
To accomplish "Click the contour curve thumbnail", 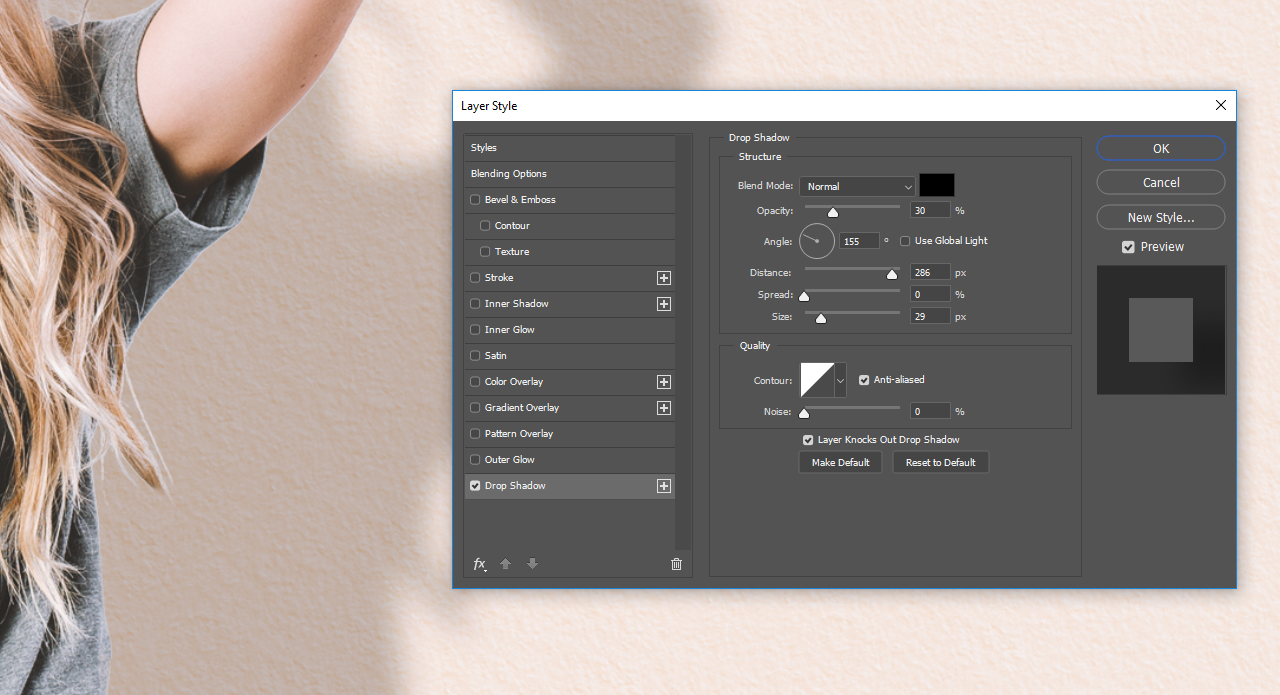I will pos(817,380).
